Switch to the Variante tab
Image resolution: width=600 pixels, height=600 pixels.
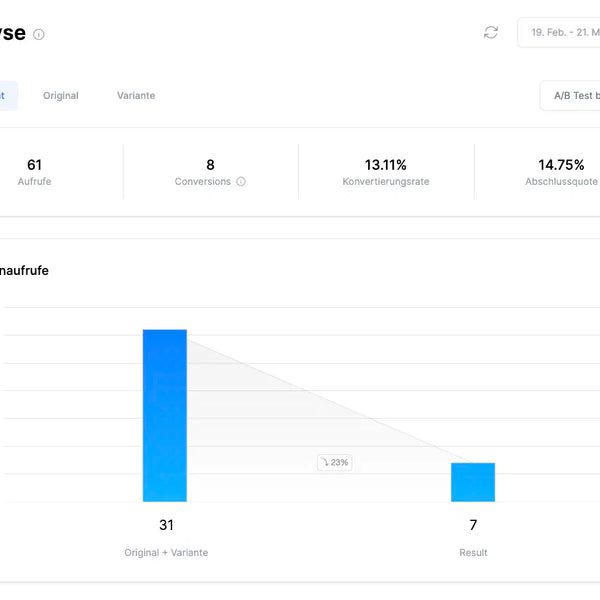point(136,96)
